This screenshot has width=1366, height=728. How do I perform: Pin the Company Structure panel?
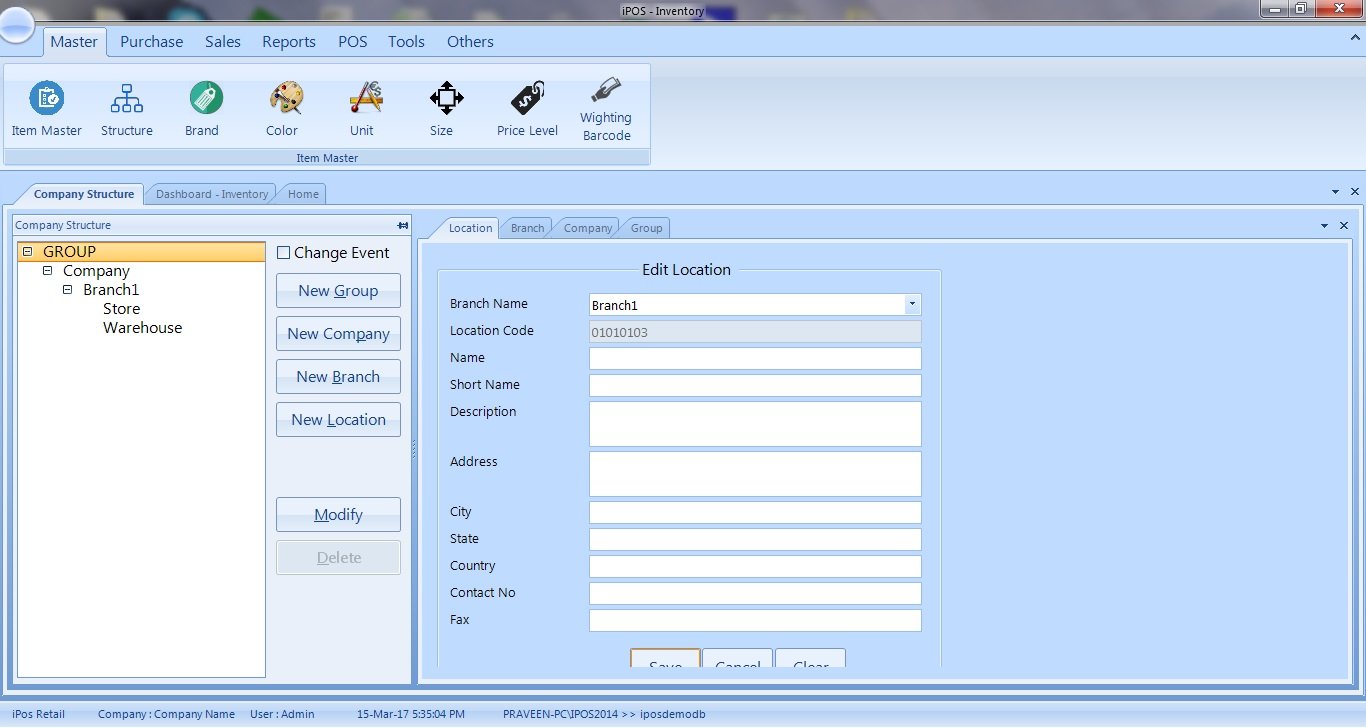(402, 225)
